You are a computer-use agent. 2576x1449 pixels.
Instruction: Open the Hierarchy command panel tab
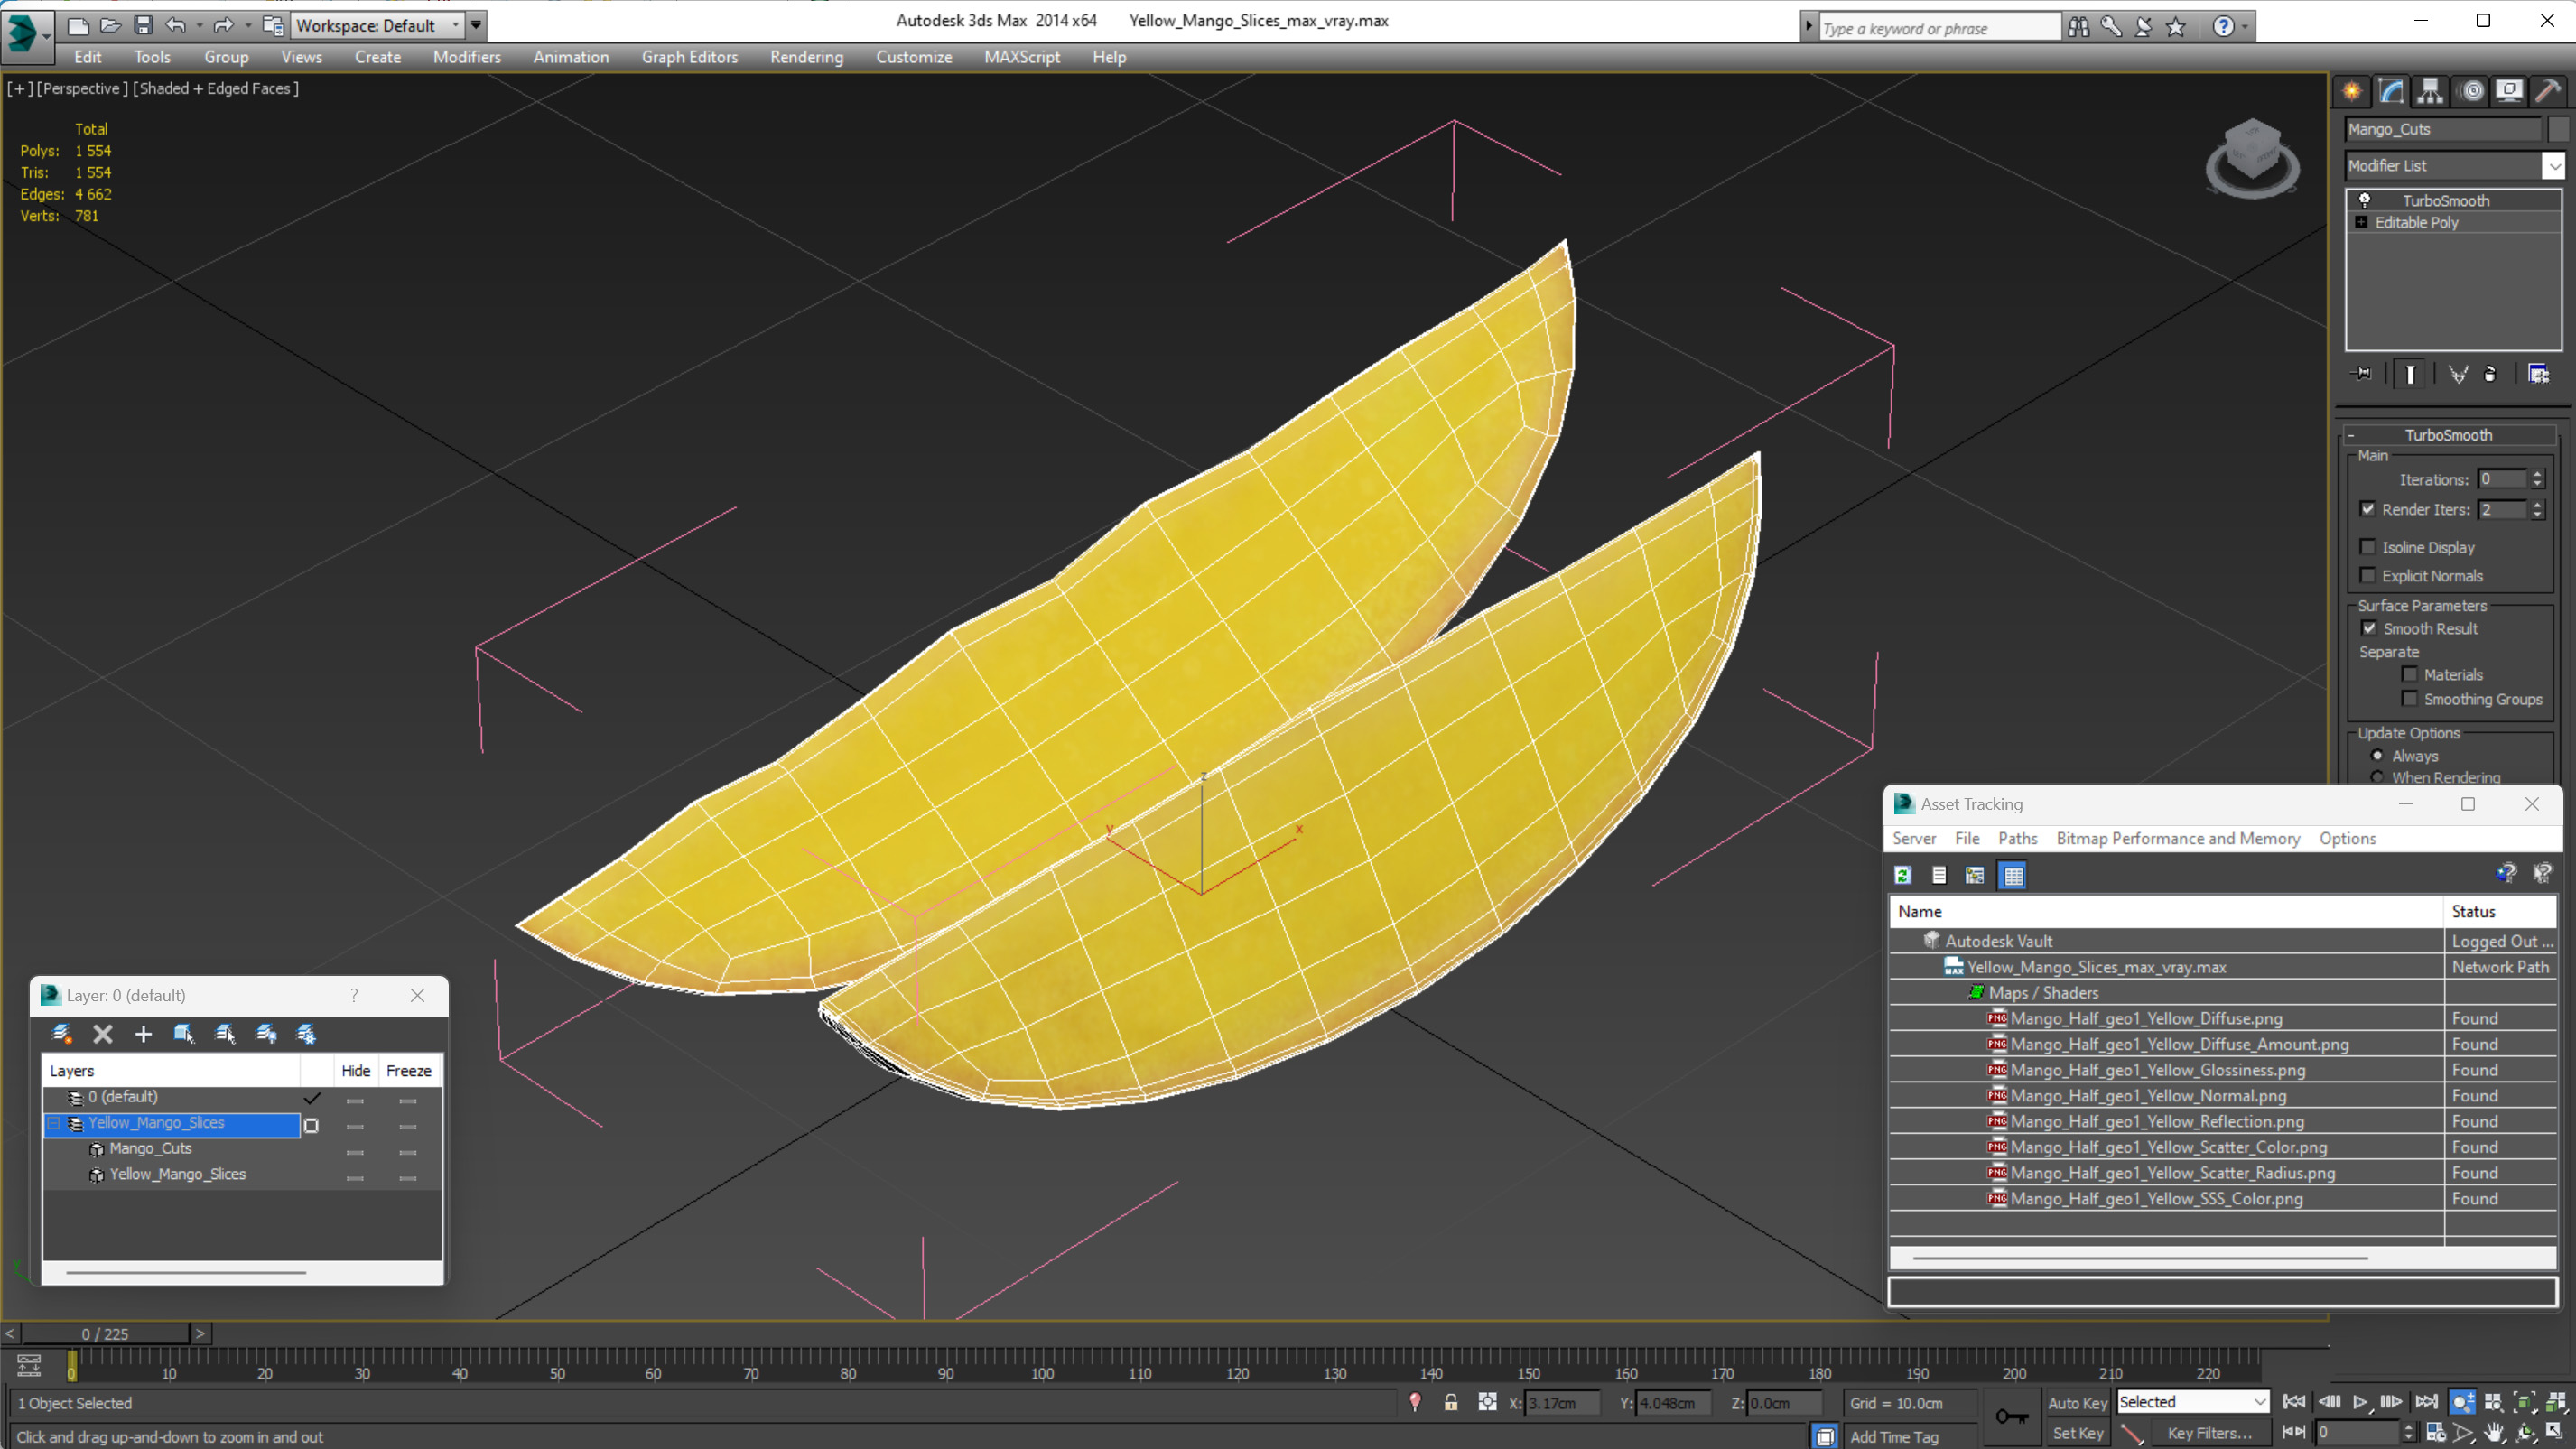click(2430, 91)
